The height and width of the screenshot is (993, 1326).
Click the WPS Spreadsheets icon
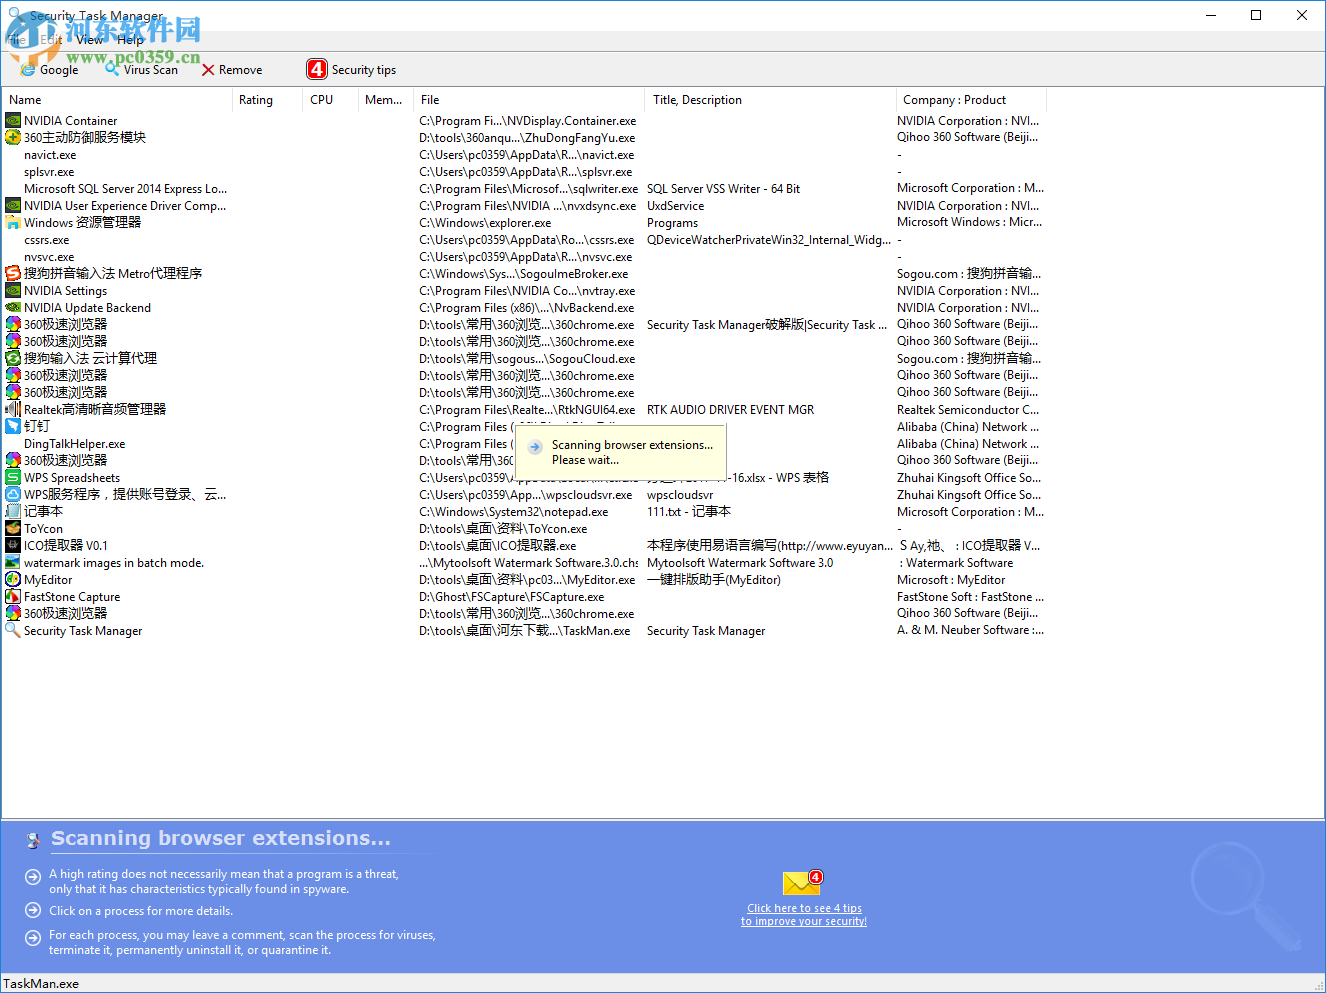[12, 477]
